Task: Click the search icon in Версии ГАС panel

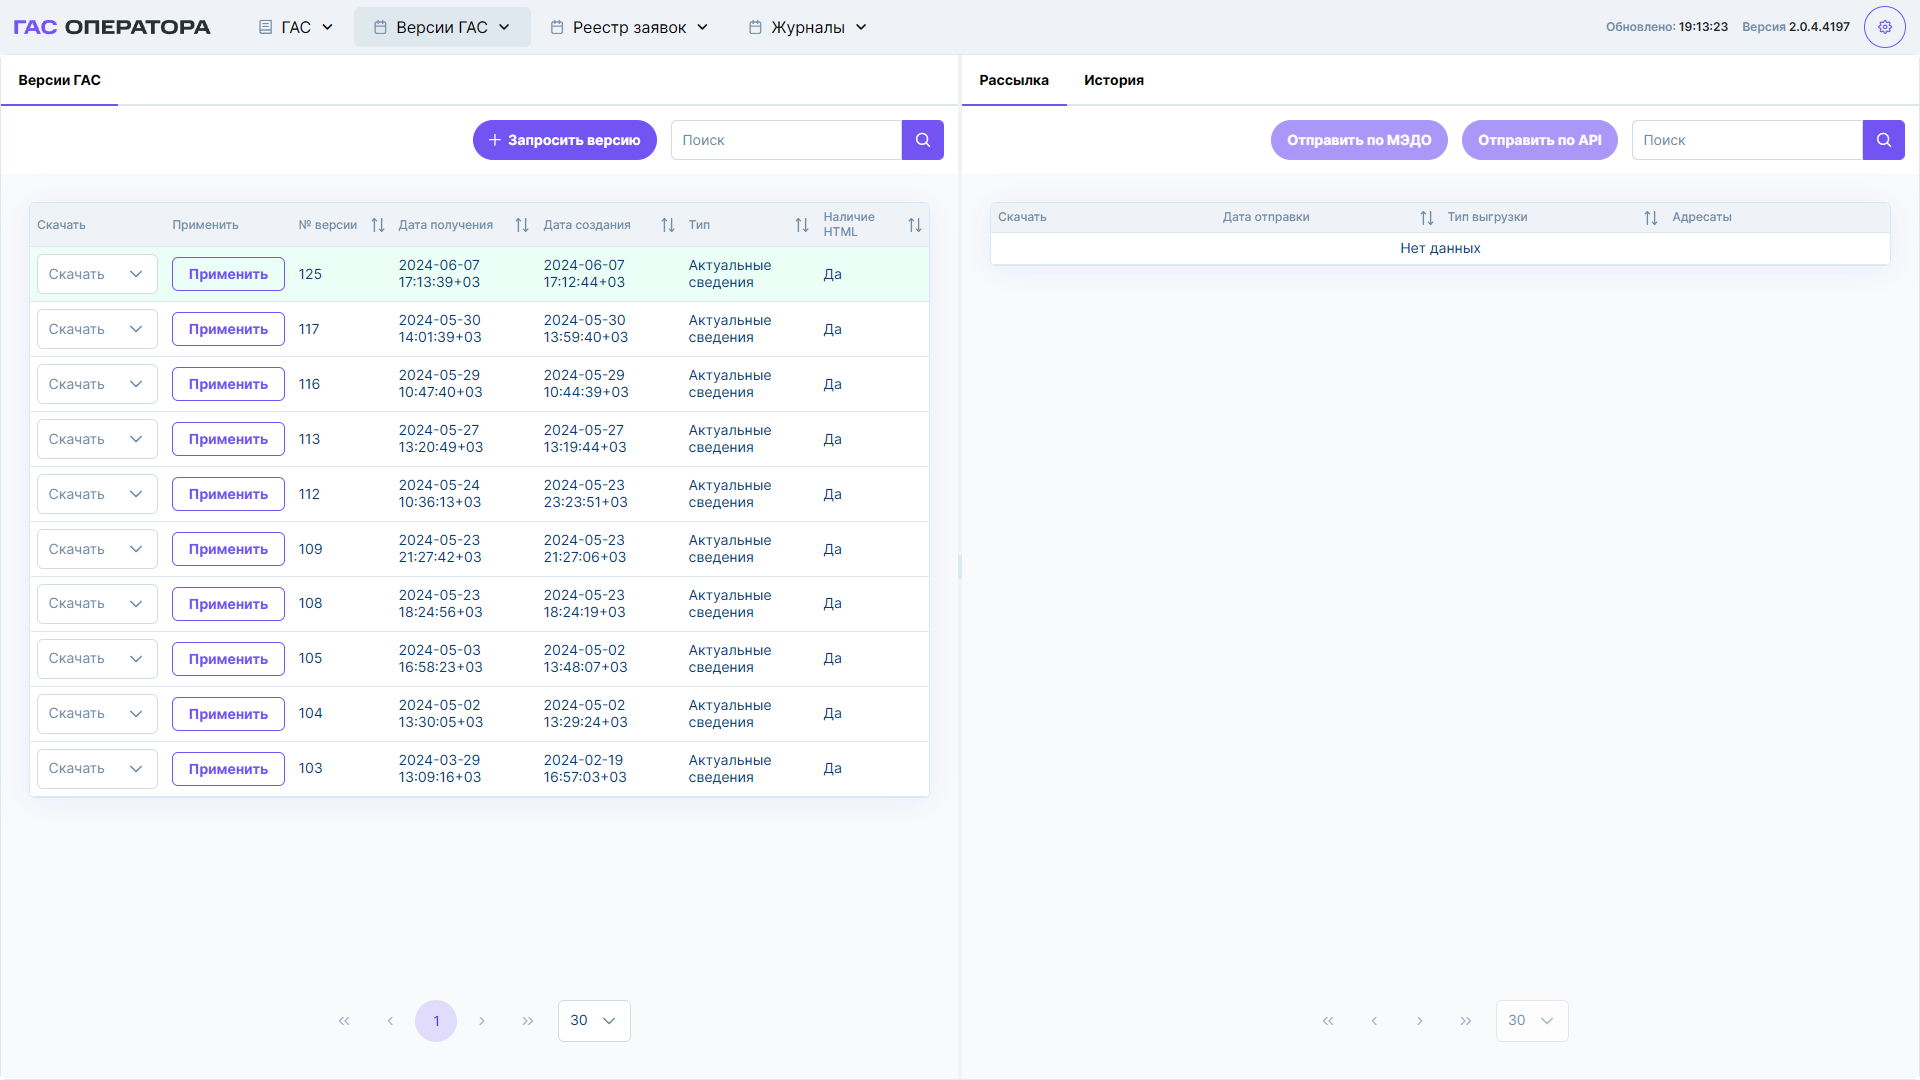Action: pyautogui.click(x=923, y=140)
